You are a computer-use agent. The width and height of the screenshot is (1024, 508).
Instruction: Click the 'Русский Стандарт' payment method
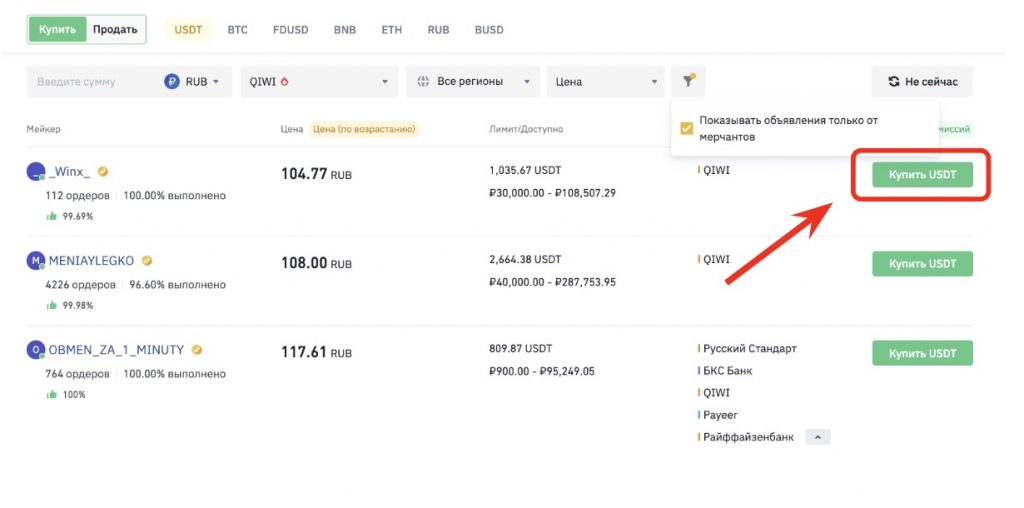(750, 349)
